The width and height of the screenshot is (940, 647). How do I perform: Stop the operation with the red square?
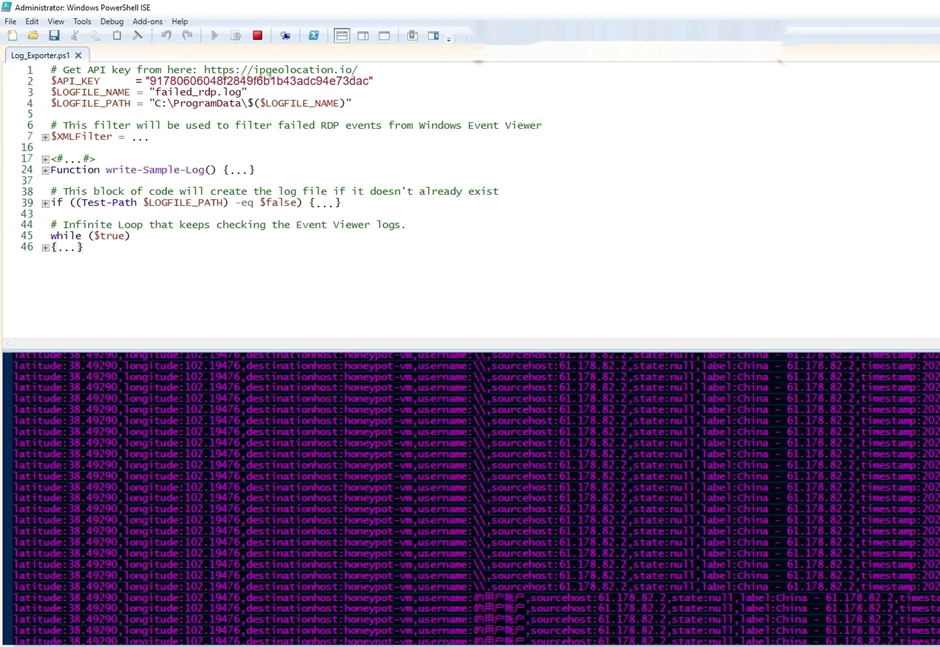pos(257,35)
